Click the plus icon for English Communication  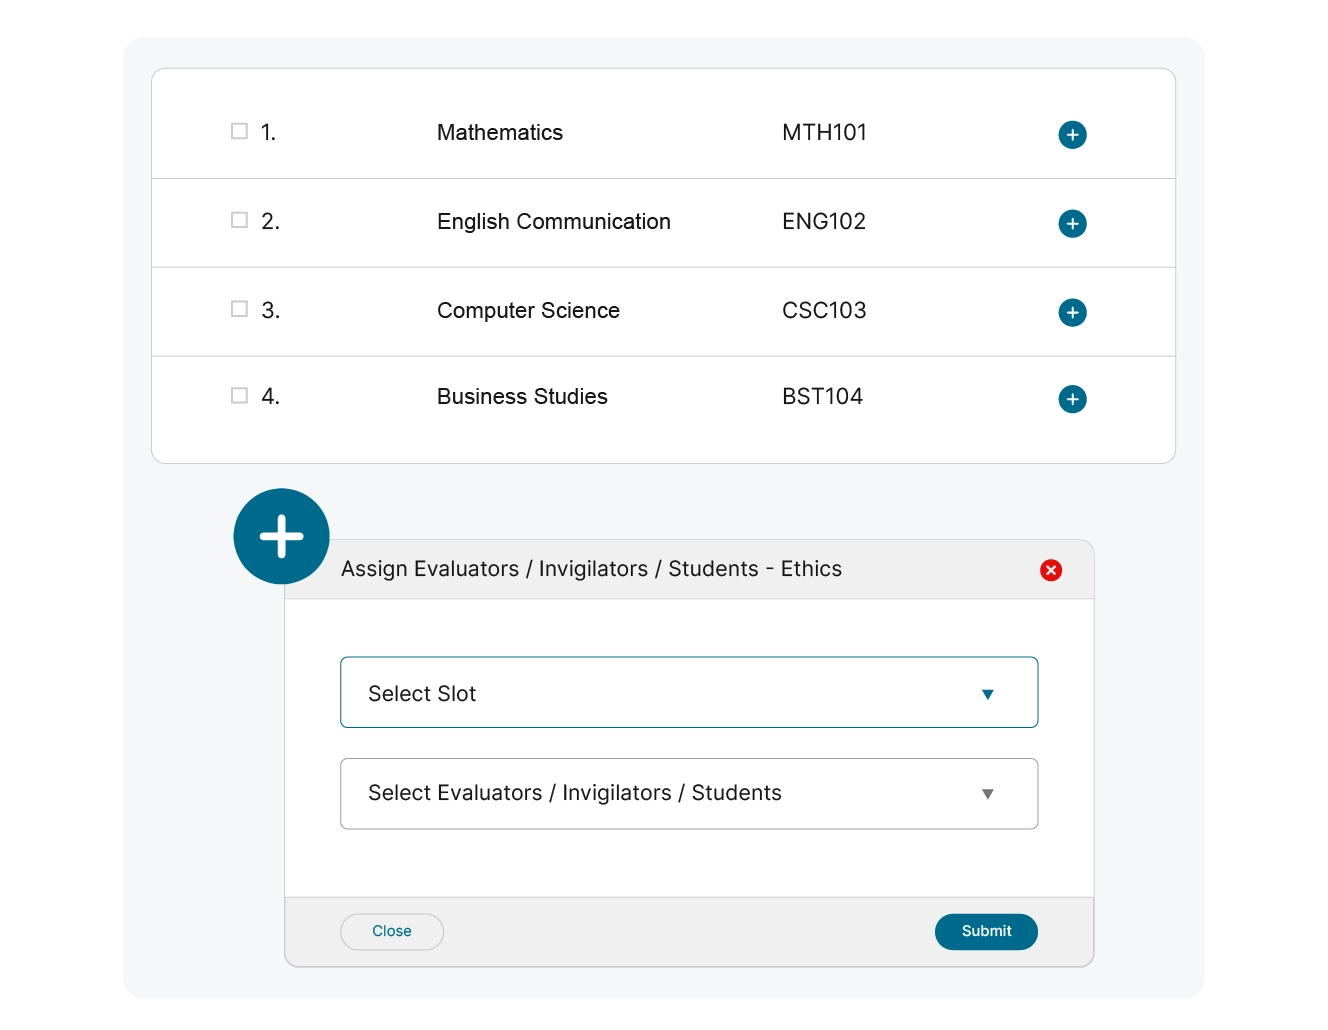tap(1072, 224)
